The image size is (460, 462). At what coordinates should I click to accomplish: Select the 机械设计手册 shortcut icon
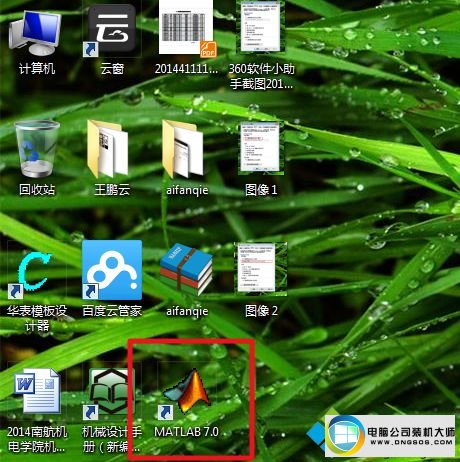pyautogui.click(x=110, y=393)
